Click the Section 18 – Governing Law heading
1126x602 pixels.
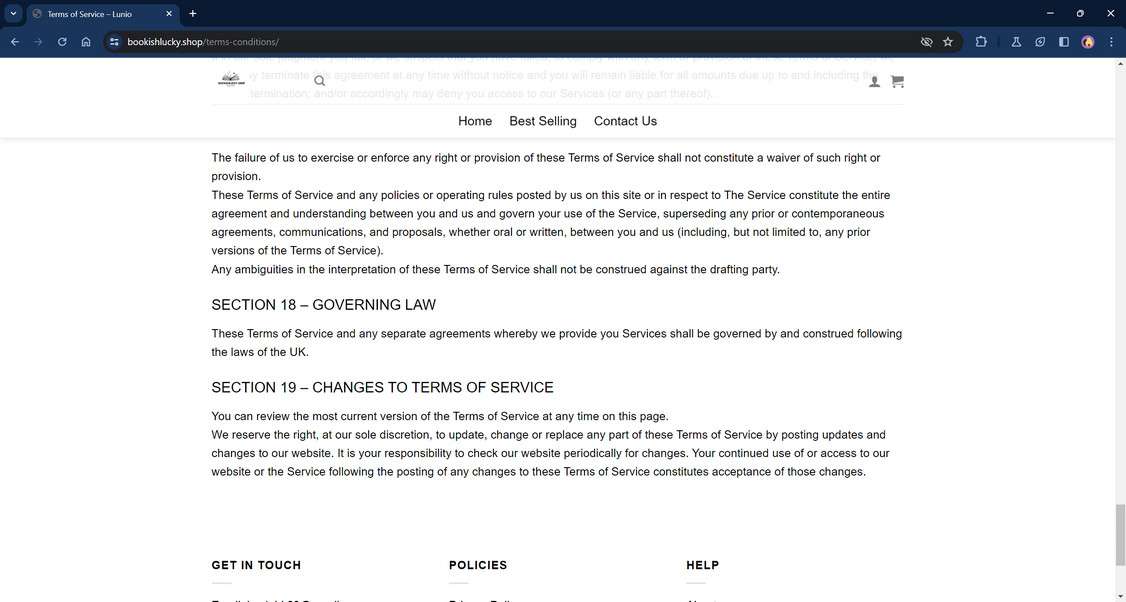[x=323, y=305]
